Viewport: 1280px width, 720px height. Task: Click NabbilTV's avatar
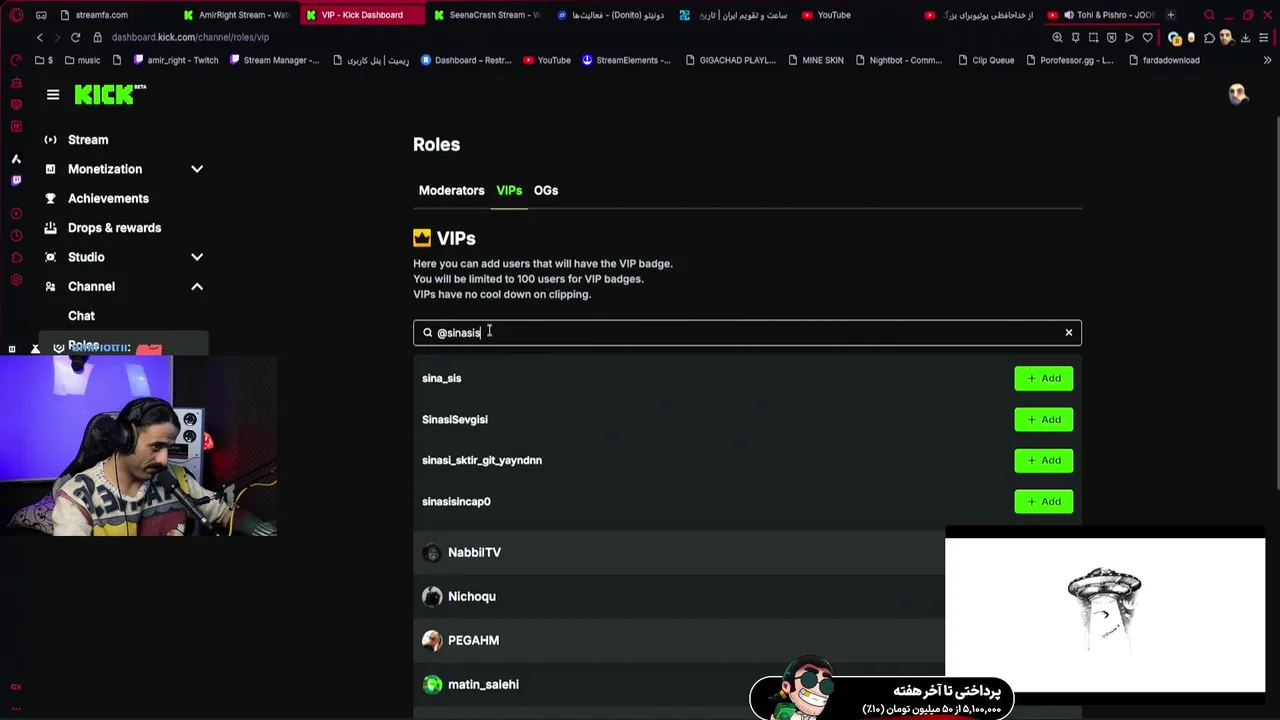coord(432,553)
